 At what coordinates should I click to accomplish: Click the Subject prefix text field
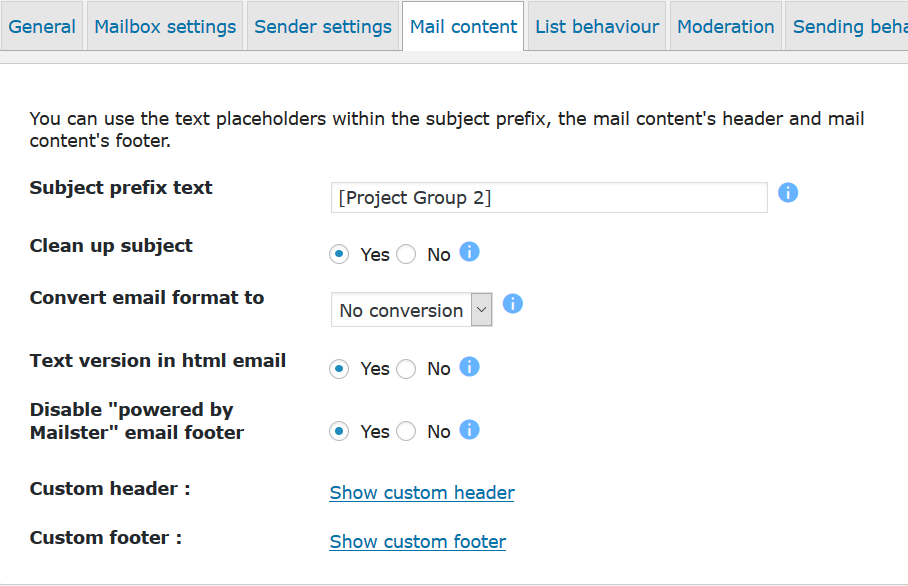pyautogui.click(x=549, y=198)
